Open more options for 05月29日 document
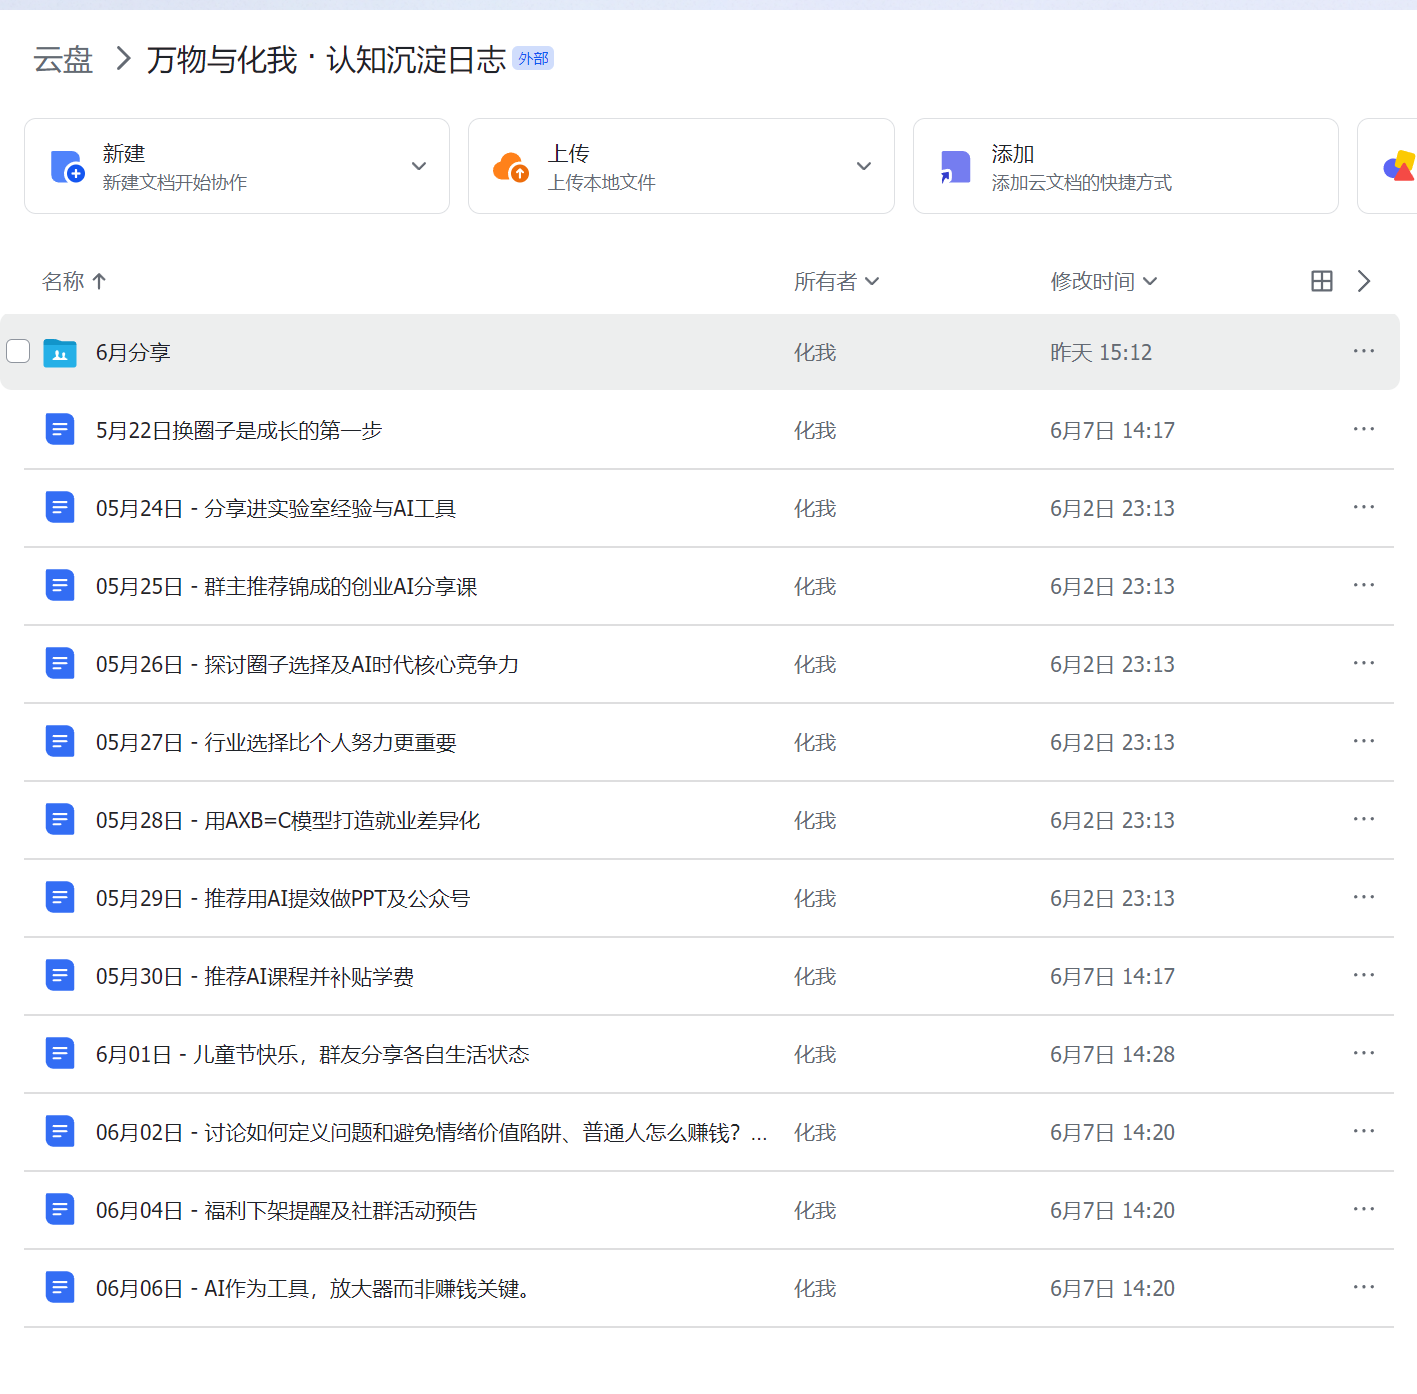Viewport: 1417px width, 1394px height. pyautogui.click(x=1364, y=897)
